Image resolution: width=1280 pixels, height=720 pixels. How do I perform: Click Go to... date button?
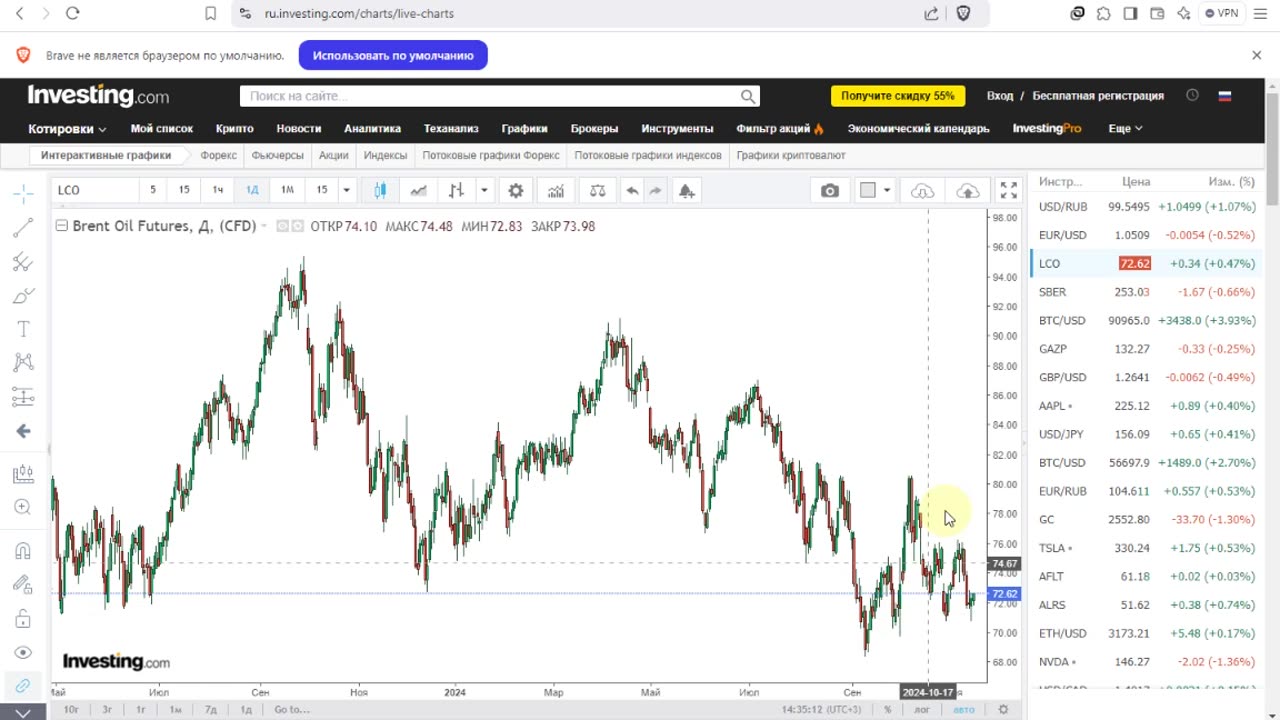click(x=291, y=709)
